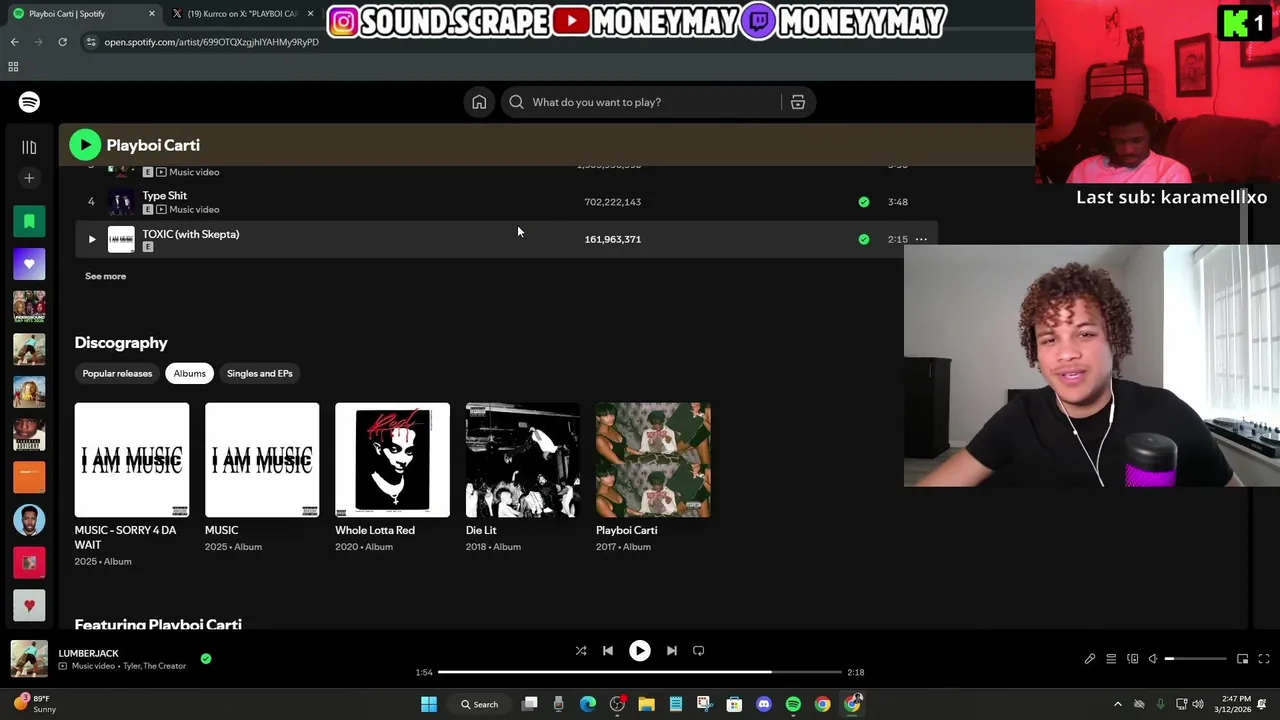
Task: Toggle repeat in player bar
Action: (x=699, y=651)
